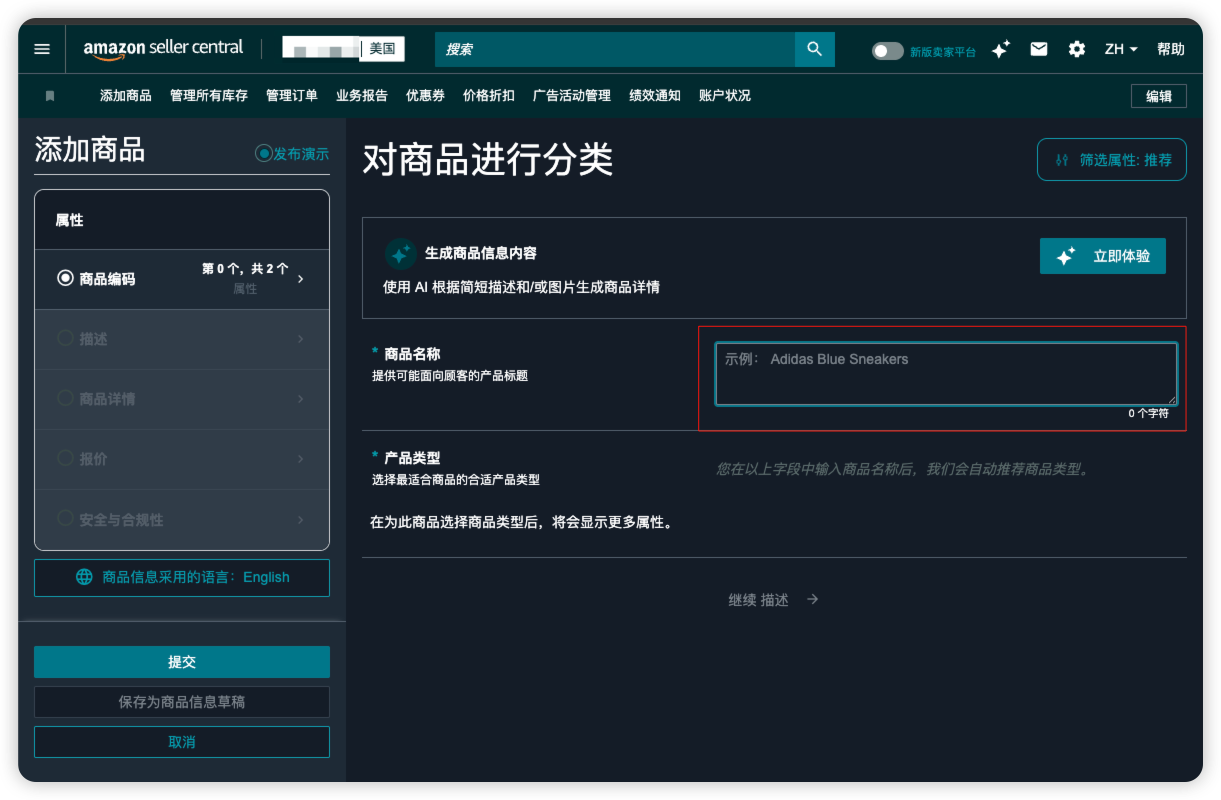This screenshot has width=1221, height=800.
Task: Click the 发布演示 link
Action: (x=301, y=154)
